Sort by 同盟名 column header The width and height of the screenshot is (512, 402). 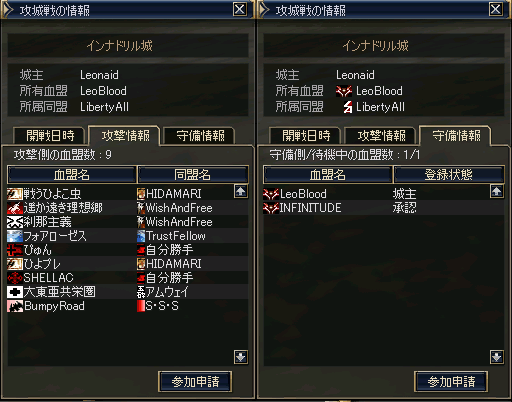pos(193,174)
